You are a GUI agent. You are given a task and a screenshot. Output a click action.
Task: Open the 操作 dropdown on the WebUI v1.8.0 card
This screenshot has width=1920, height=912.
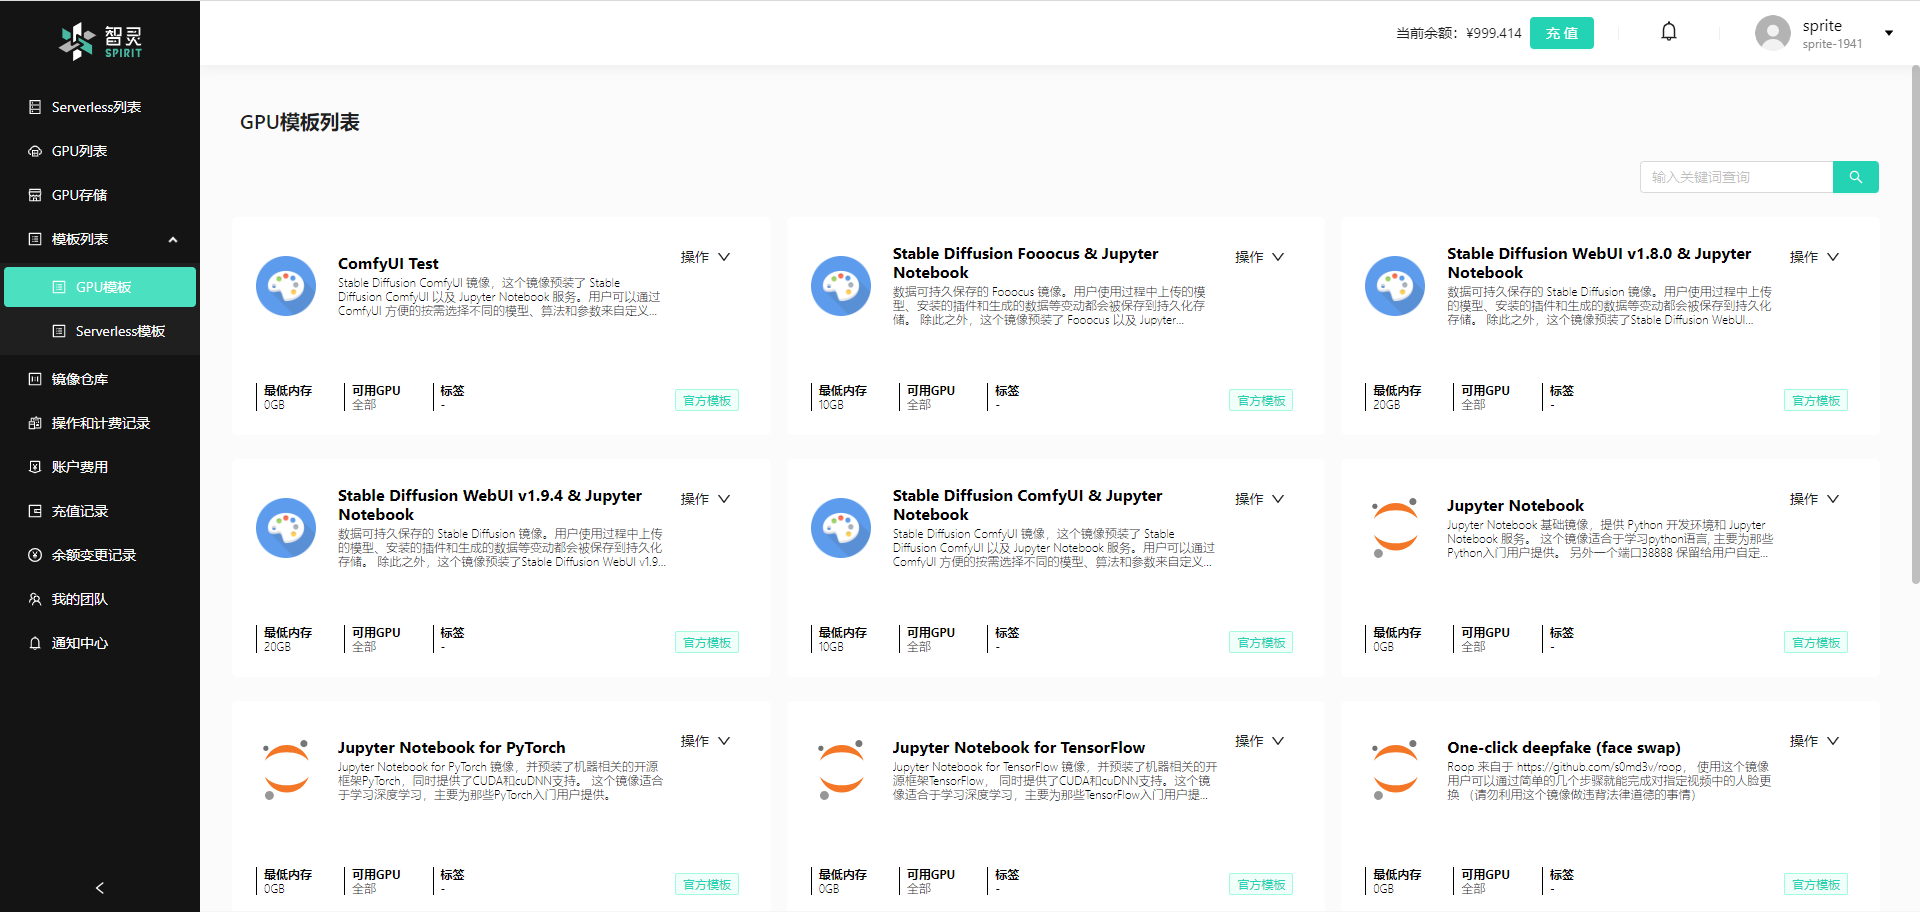(1814, 257)
